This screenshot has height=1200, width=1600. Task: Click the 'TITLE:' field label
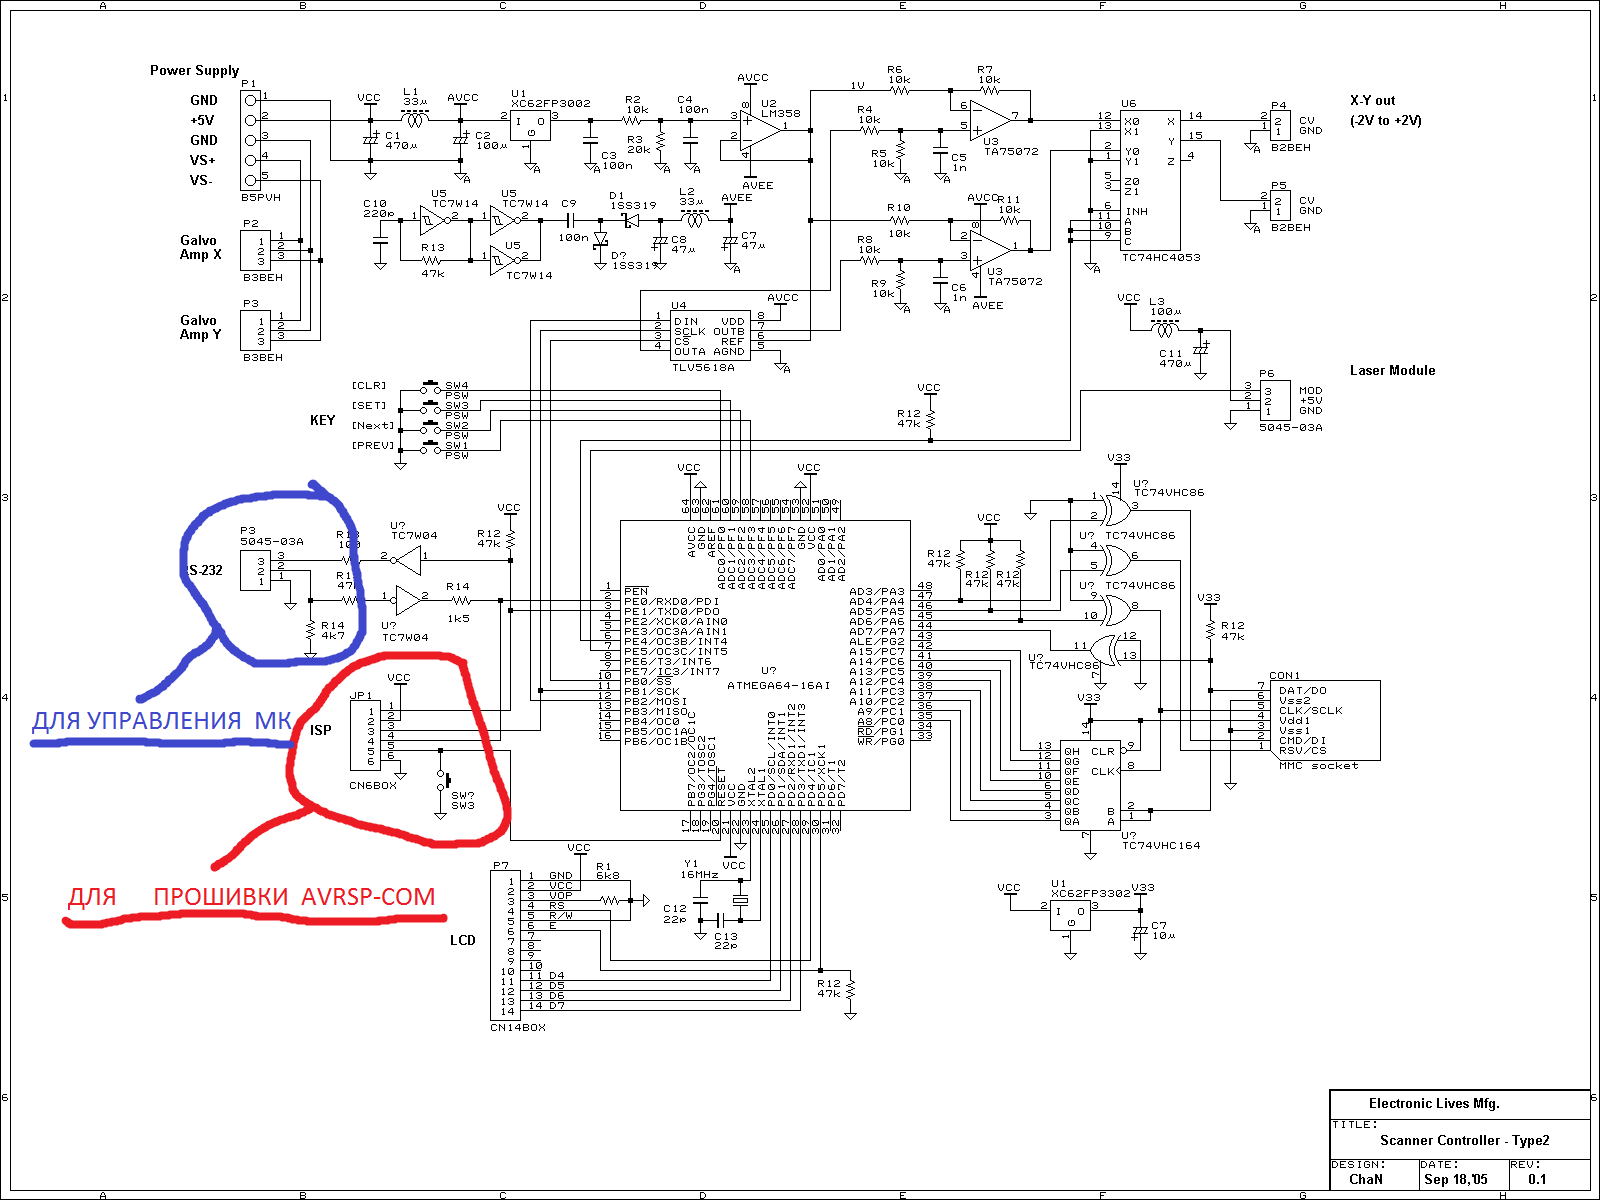point(1354,1124)
